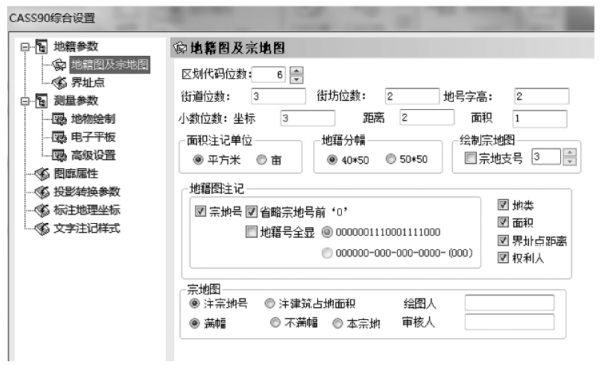Decrease 区划代码位数 with the down arrow
The height and width of the screenshot is (365, 600).
[297, 79]
